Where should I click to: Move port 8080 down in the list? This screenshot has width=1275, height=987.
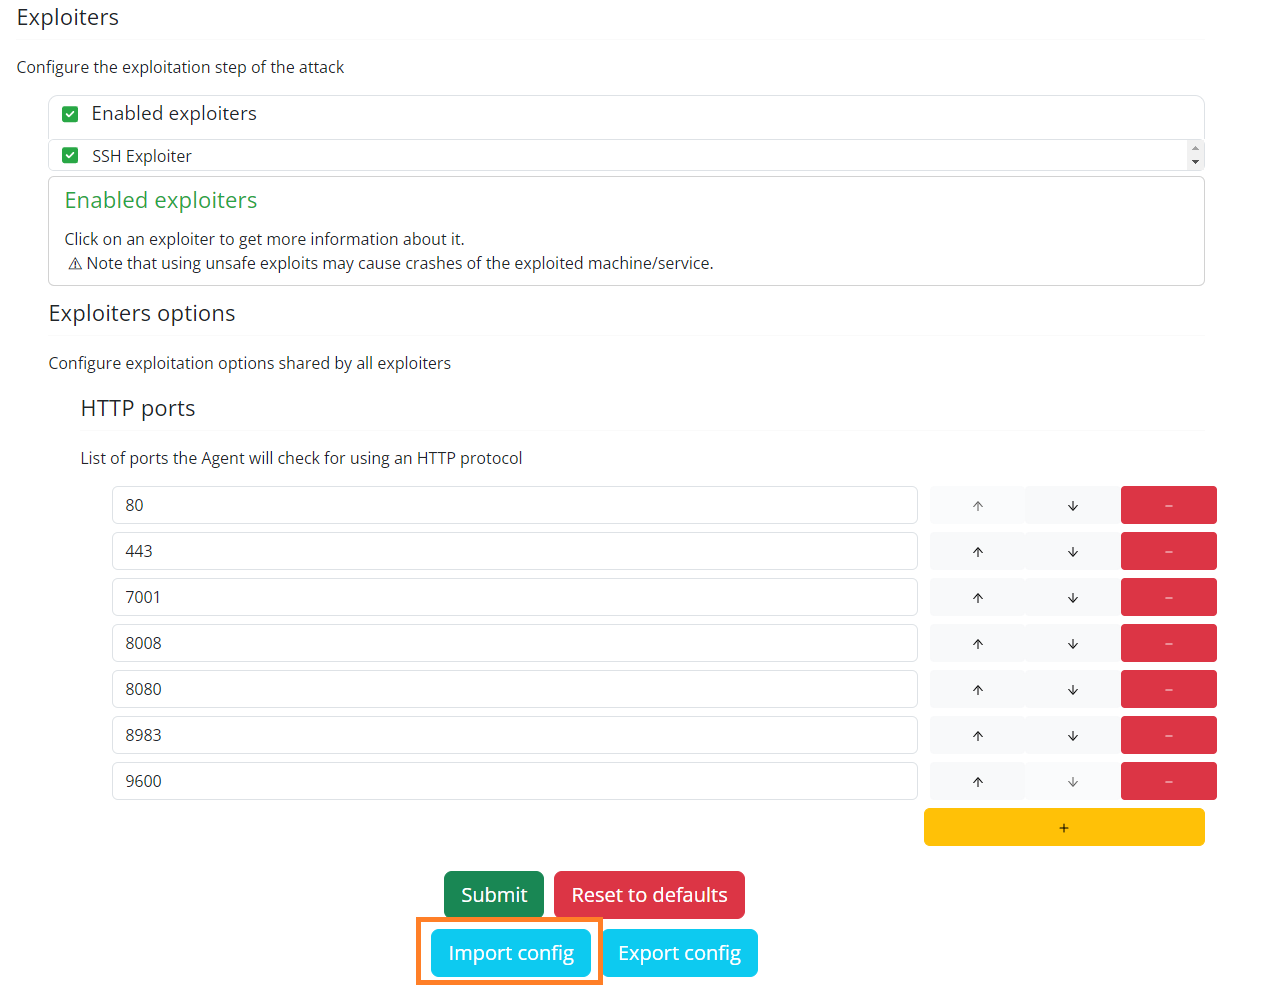(1072, 689)
